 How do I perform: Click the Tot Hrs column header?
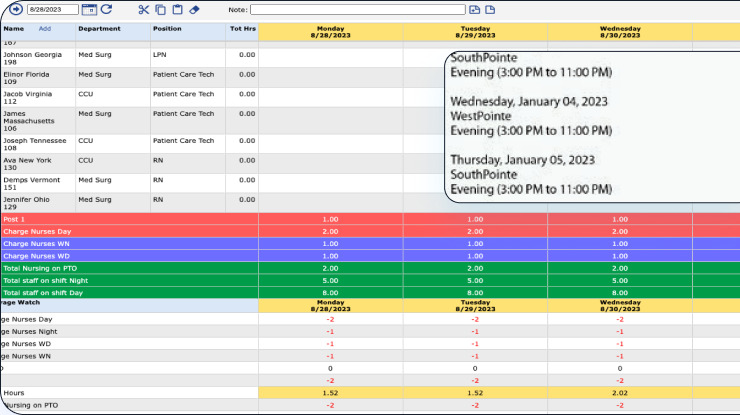point(243,29)
